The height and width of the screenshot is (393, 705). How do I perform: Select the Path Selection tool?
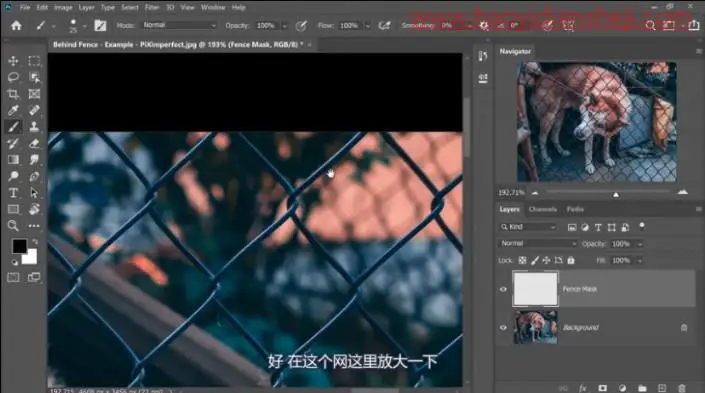pos(34,193)
